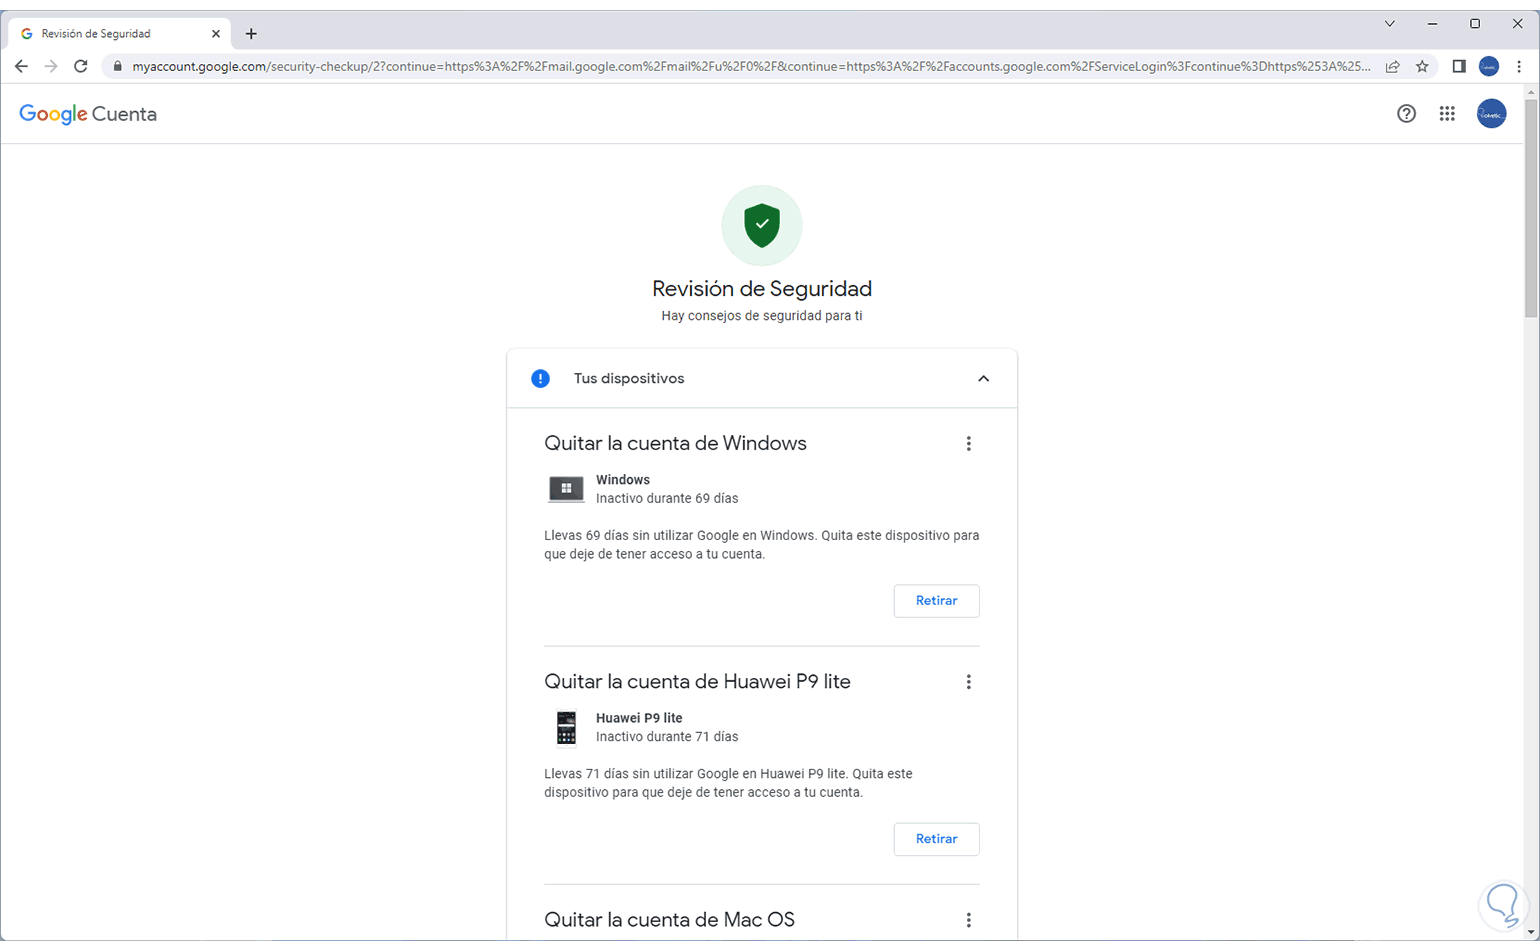Click the Huawei P9 lite phone thumbnail
This screenshot has height=951, width=1540.
[x=566, y=728]
